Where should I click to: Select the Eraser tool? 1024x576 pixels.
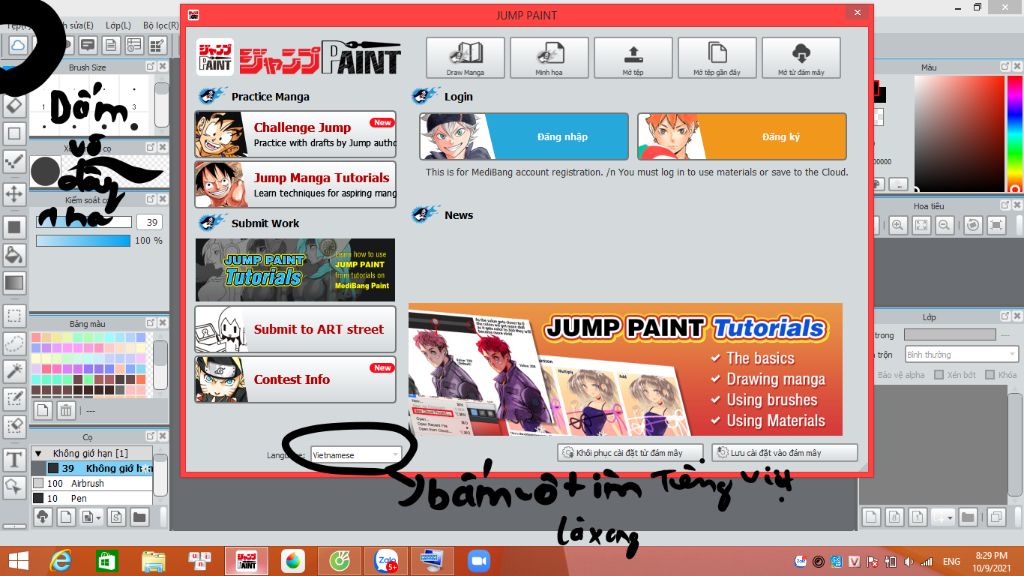point(14,105)
